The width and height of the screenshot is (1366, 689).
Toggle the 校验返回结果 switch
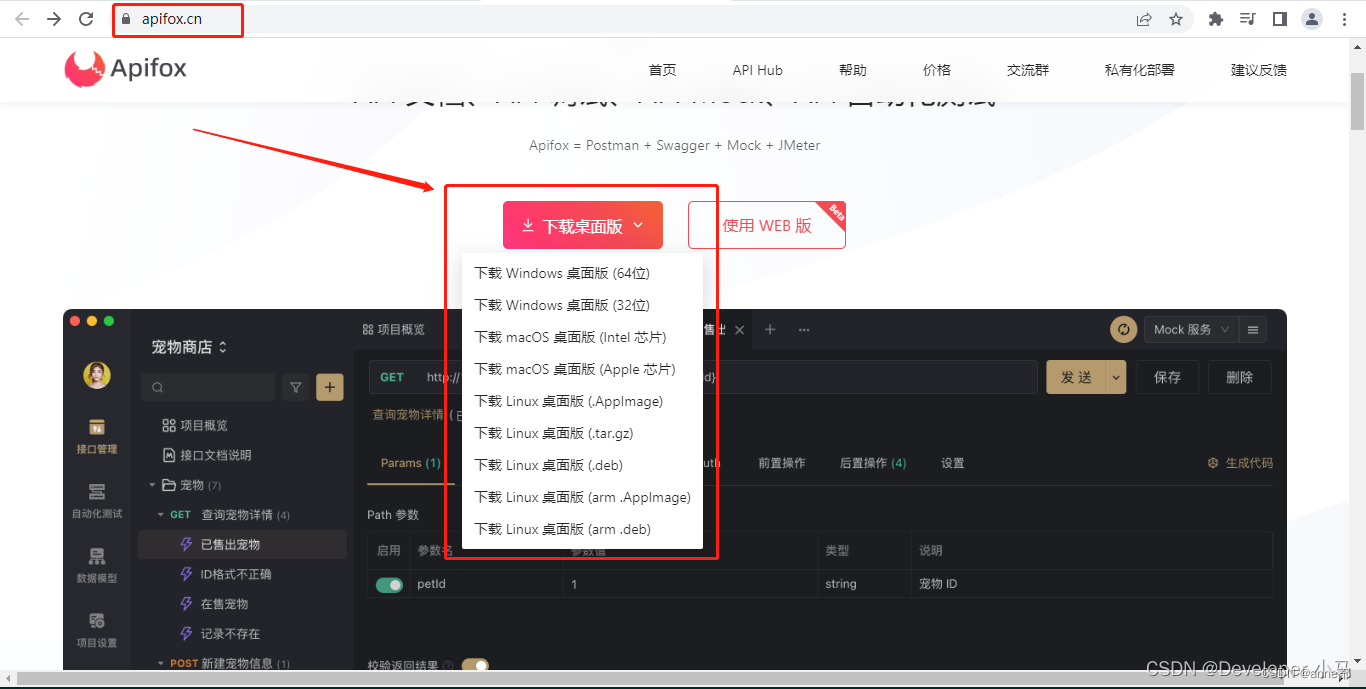[475, 665]
